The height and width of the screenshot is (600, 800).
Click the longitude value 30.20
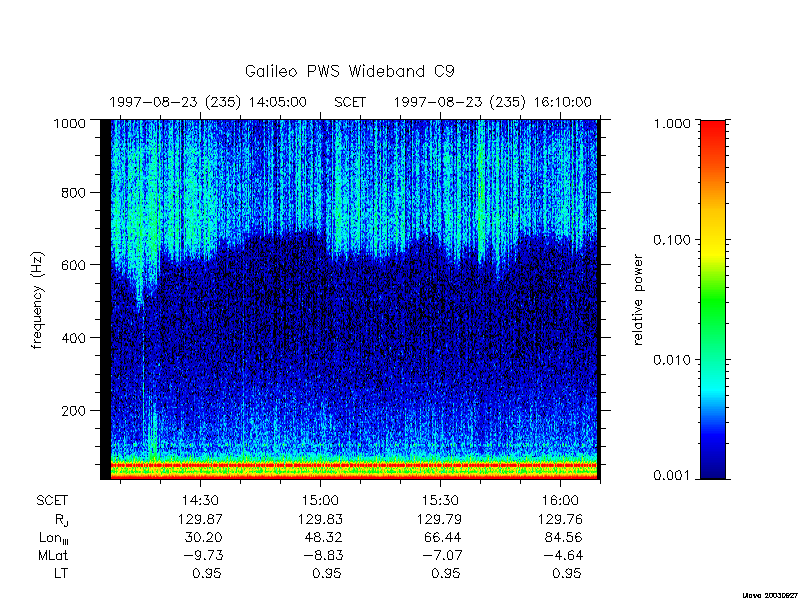pos(204,537)
